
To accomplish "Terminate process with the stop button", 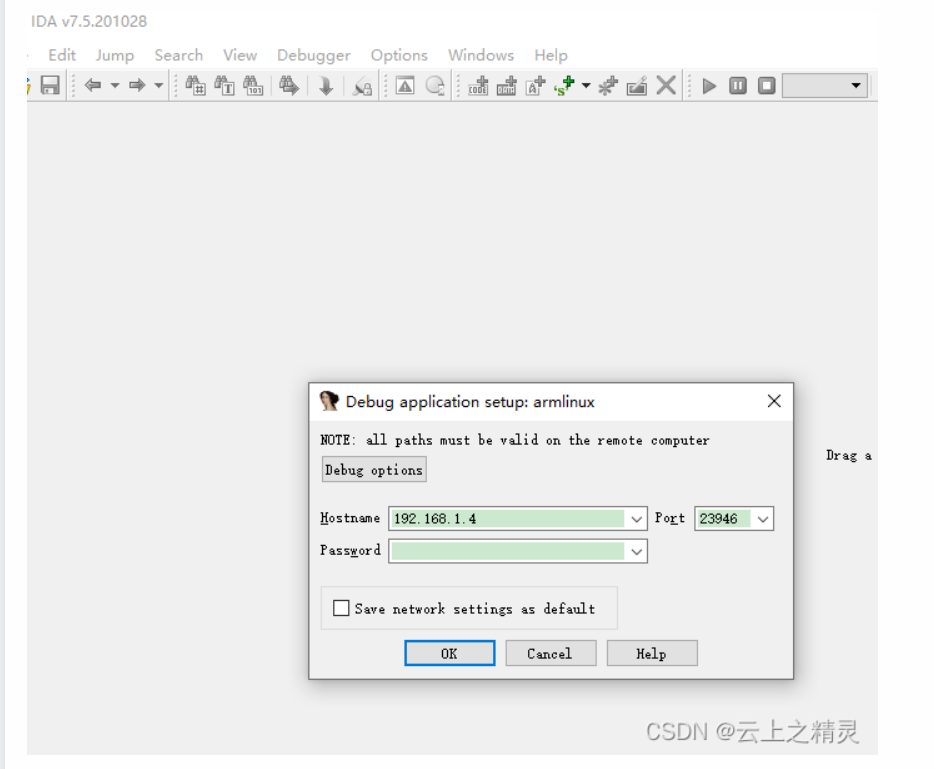I will click(x=767, y=86).
